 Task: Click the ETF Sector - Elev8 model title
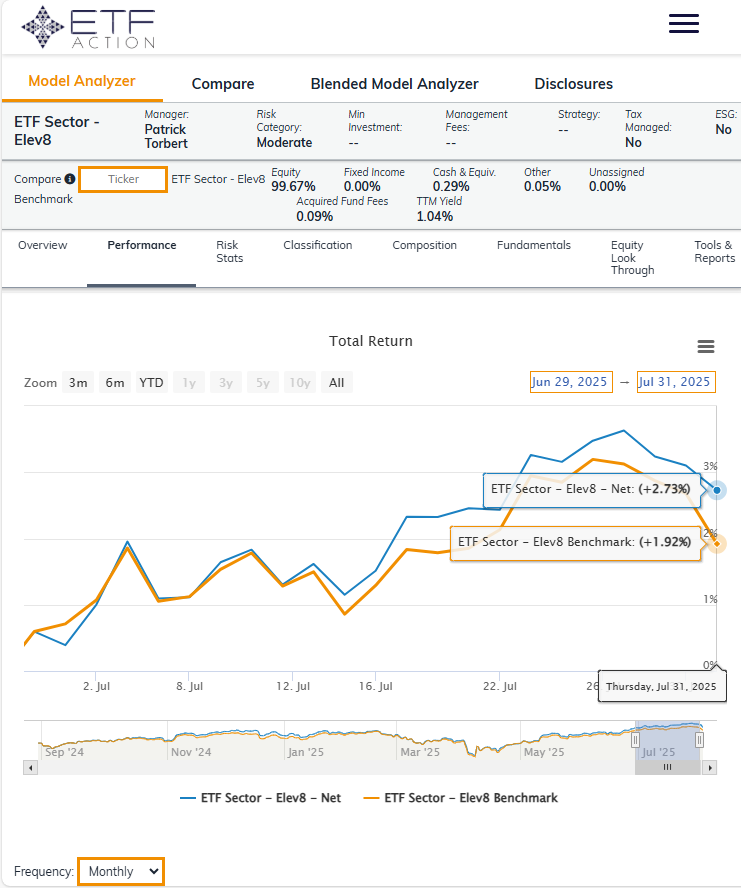click(x=57, y=131)
